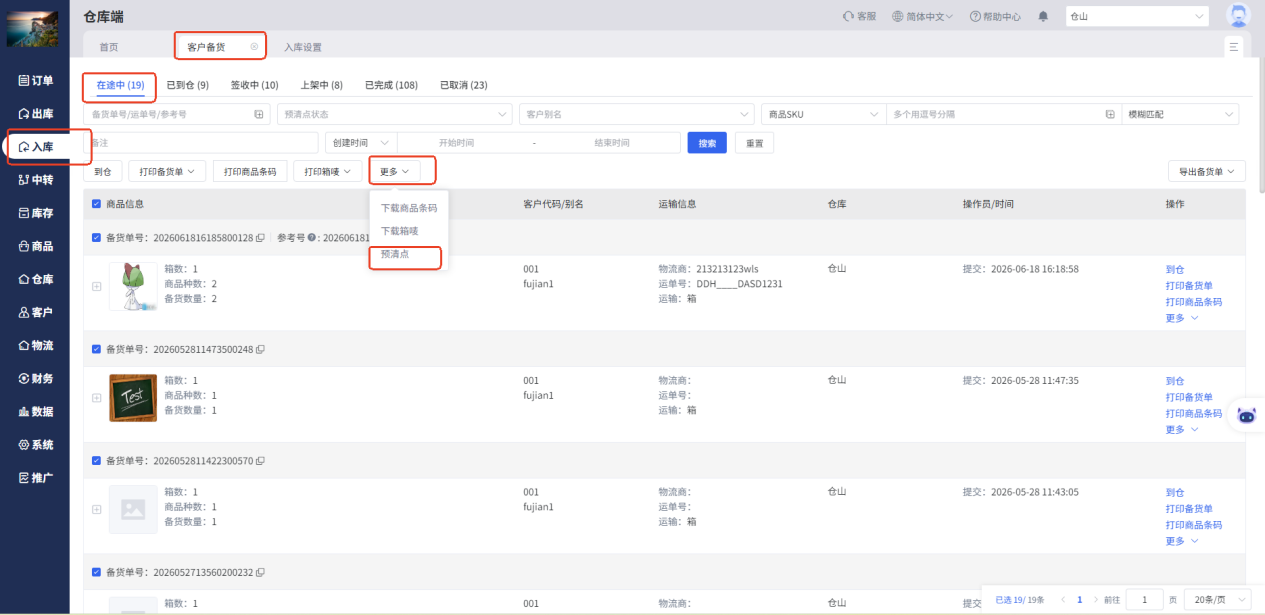
Task: Open the 预清点状态 filter dropdown
Action: point(394,114)
